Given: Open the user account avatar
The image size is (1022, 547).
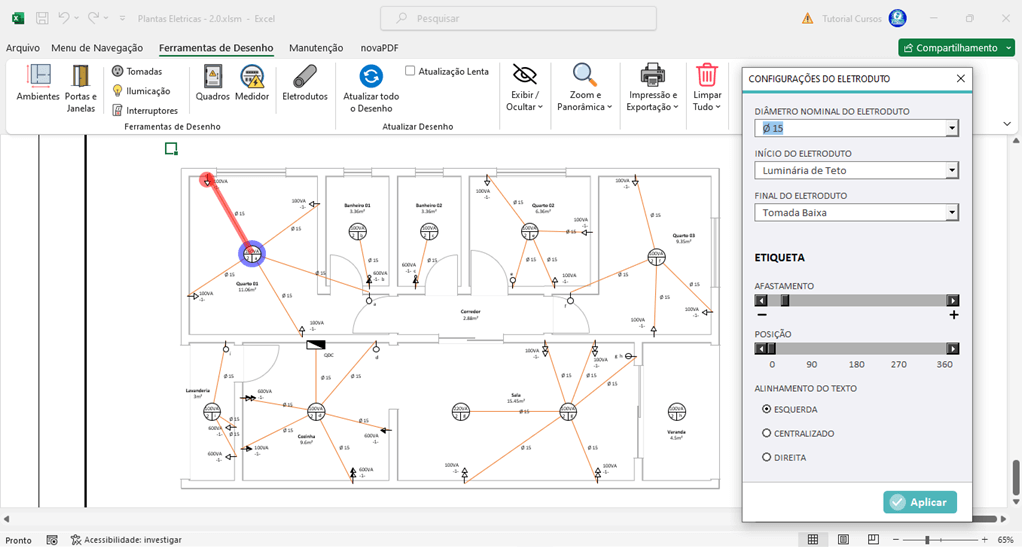Looking at the screenshot, I should 898,18.
